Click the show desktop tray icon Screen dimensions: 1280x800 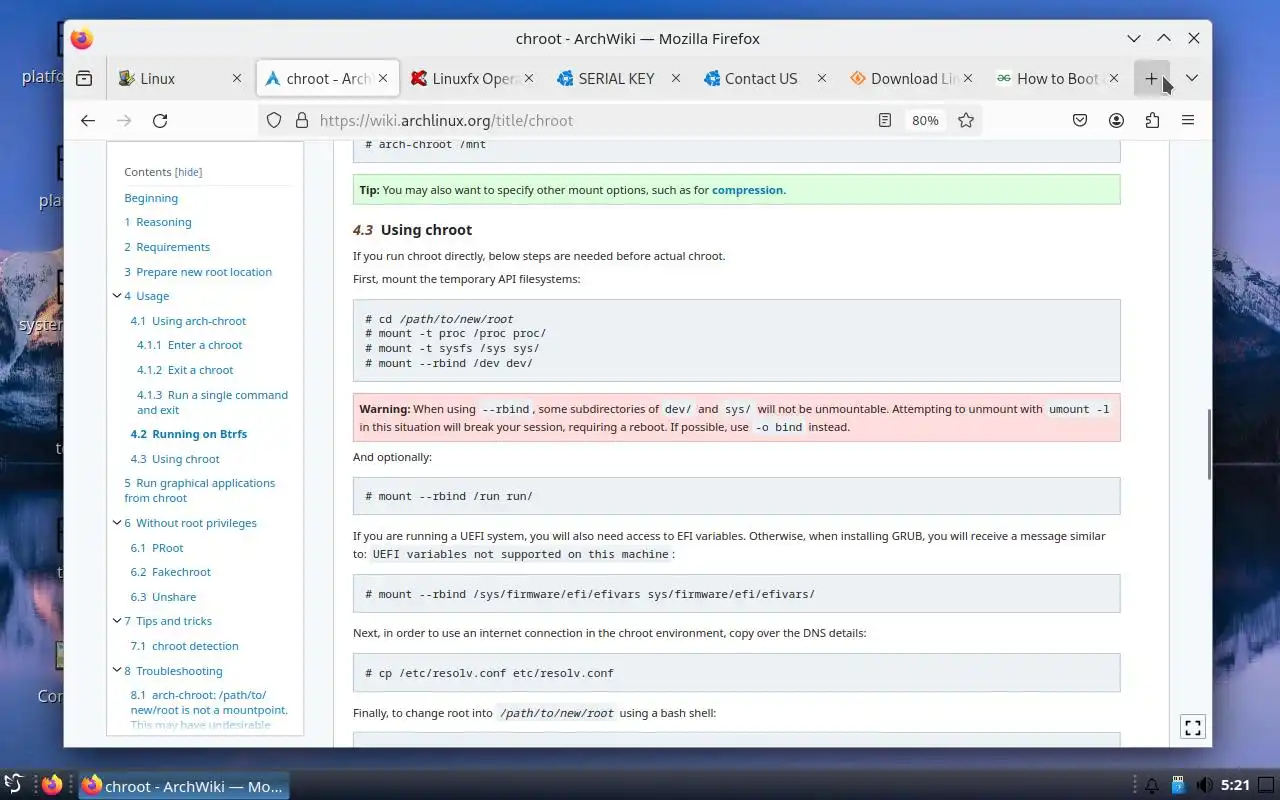pos(1267,786)
